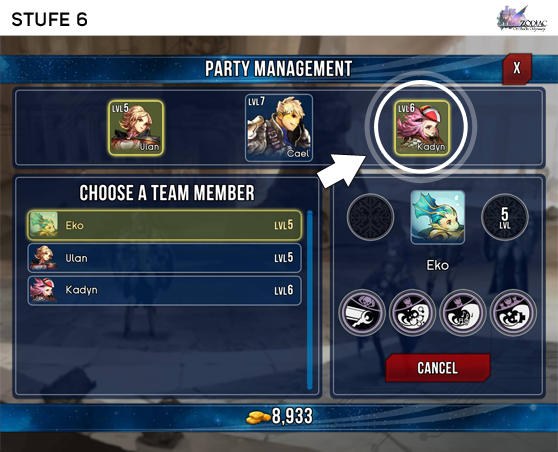The image size is (558, 452).
Task: Click Eko's second skill icon
Action: point(412,313)
